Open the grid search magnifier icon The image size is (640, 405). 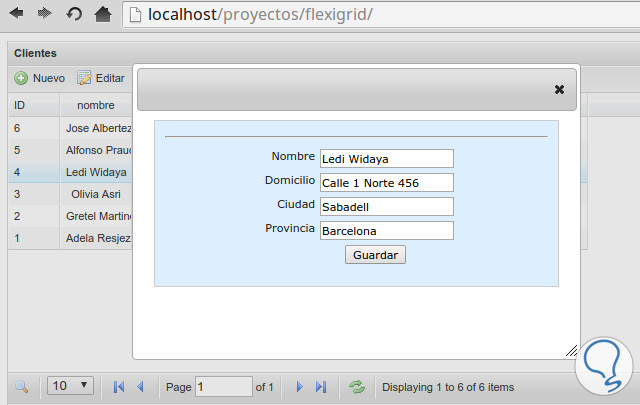coord(21,386)
